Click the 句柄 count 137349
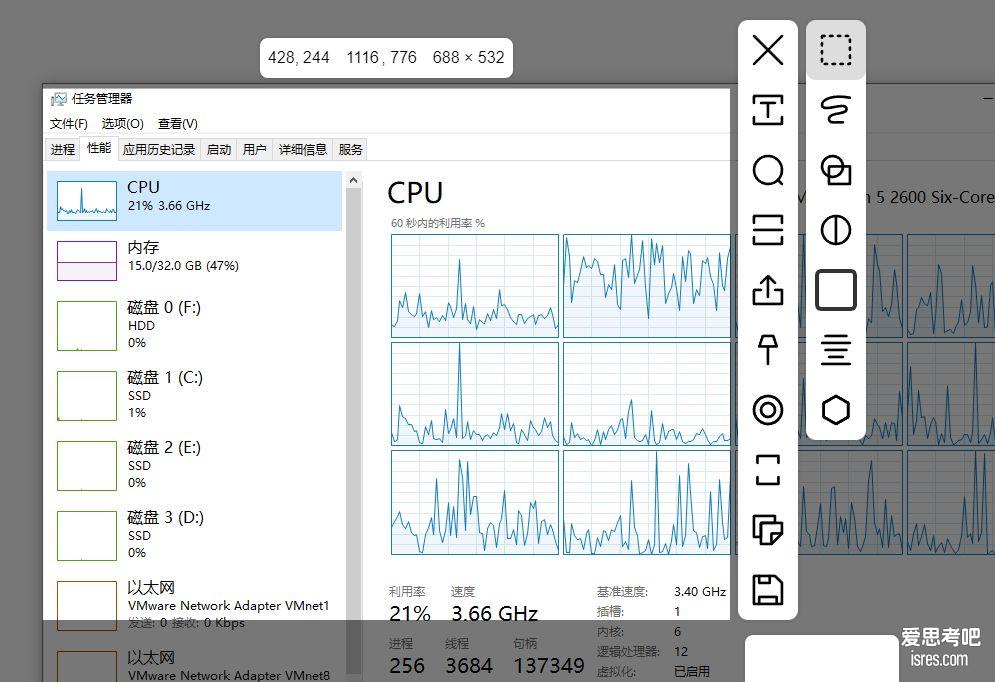 click(x=549, y=666)
